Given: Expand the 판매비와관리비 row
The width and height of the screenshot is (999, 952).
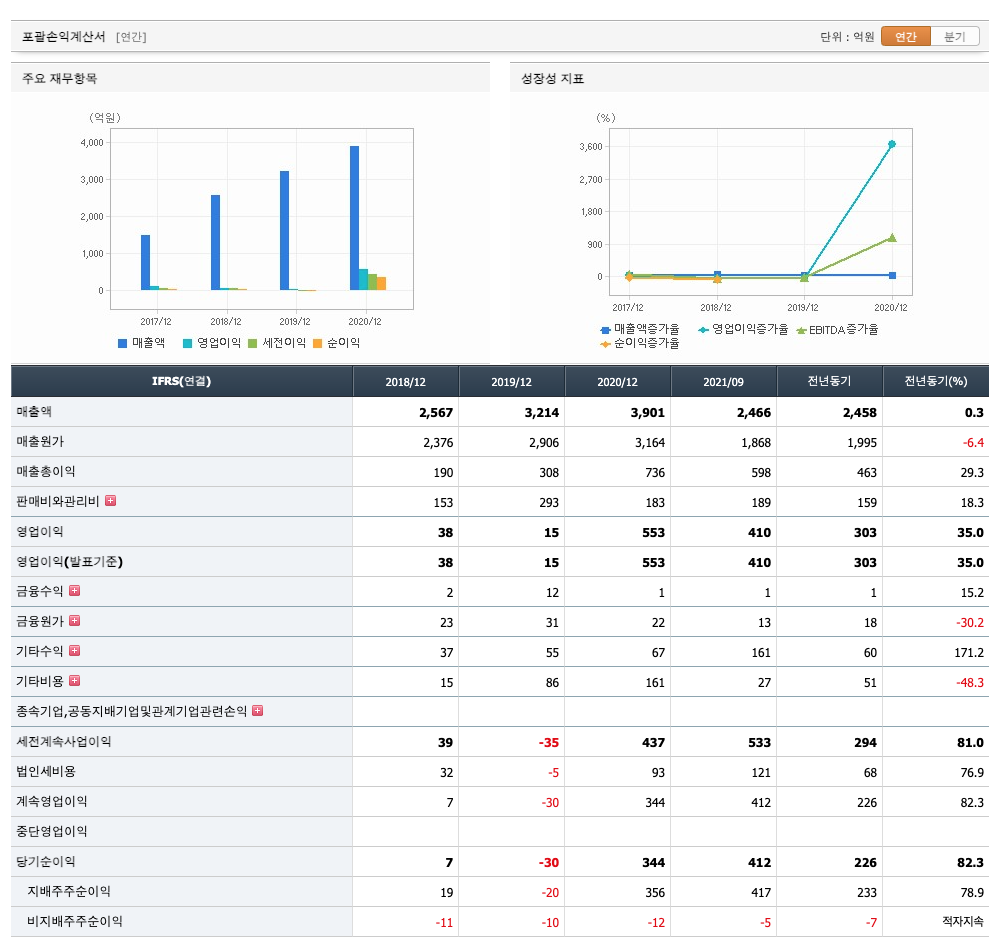Looking at the screenshot, I should coord(110,501).
